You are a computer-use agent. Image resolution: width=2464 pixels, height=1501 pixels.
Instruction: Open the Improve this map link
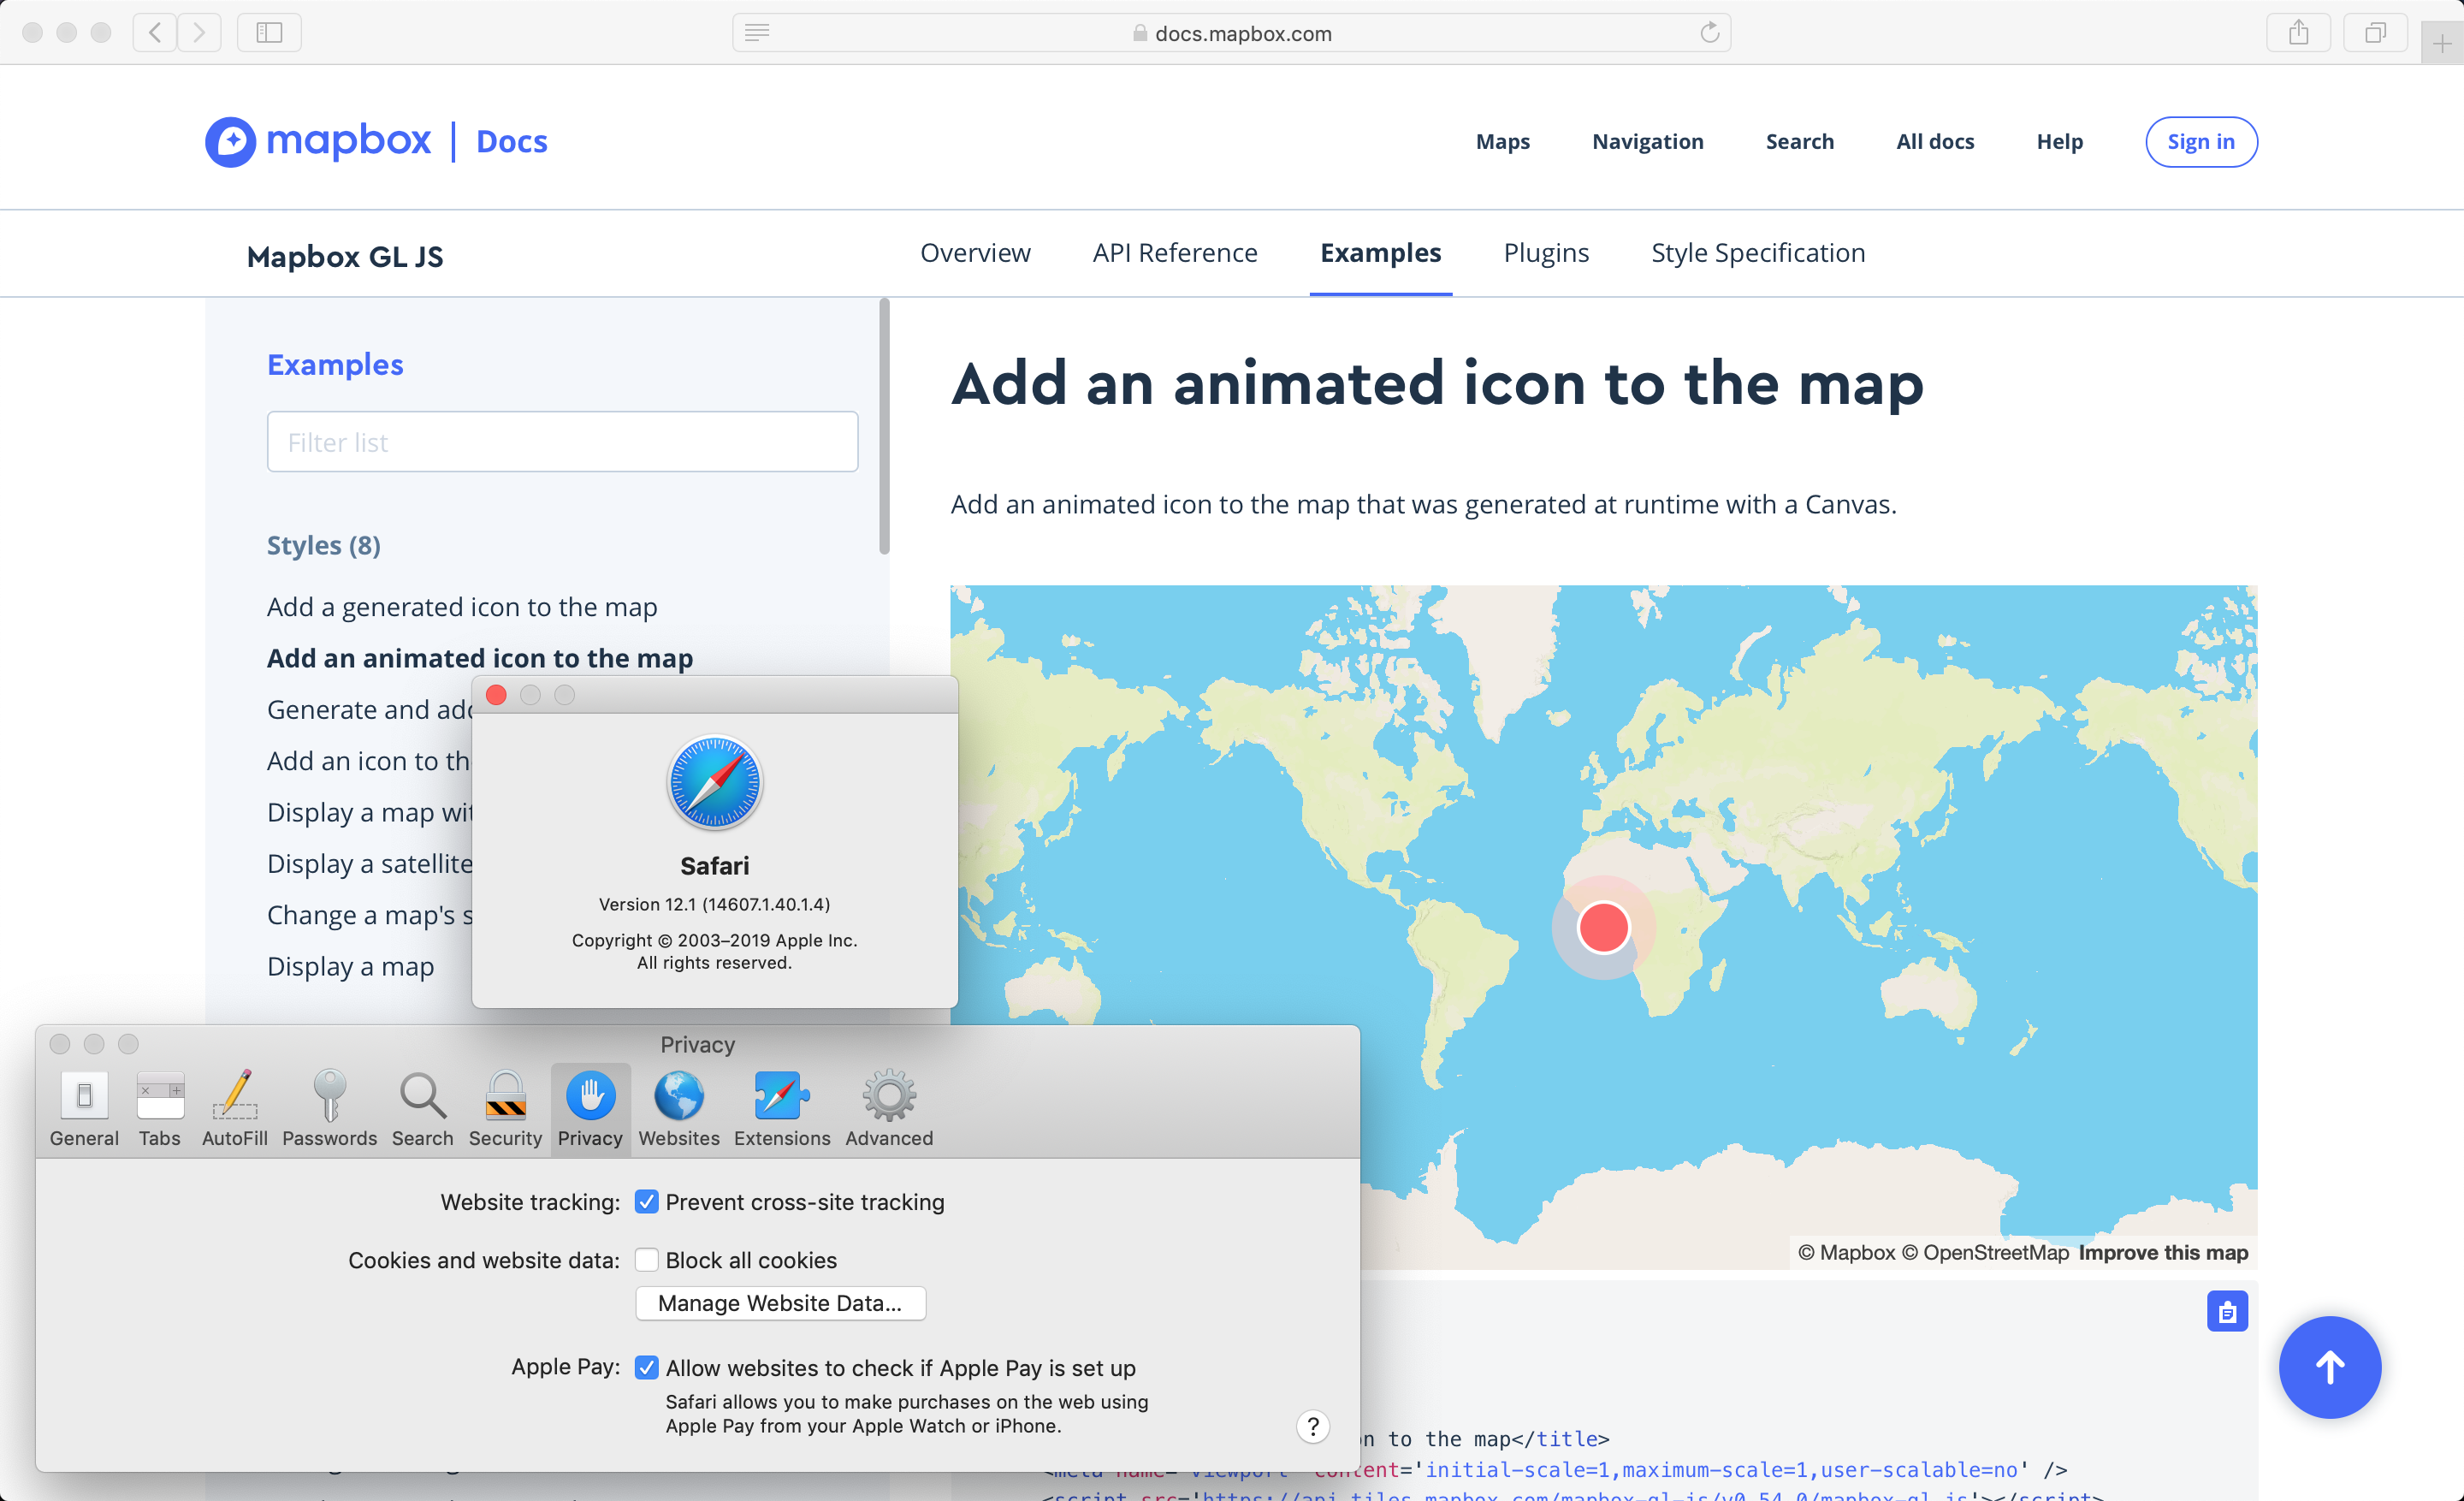2163,1252
